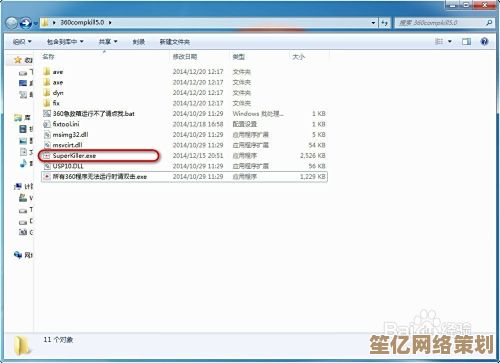Select the dyn folder icon
The height and width of the screenshot is (363, 500).
(47, 92)
